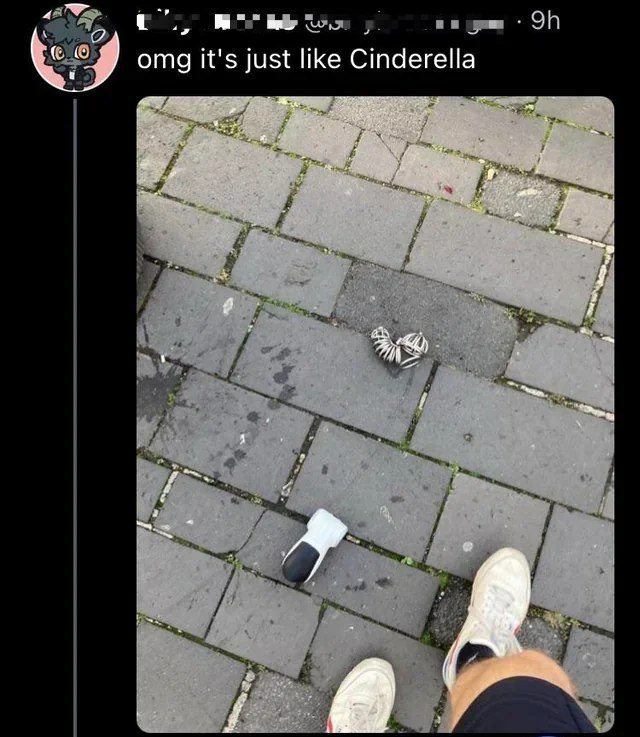Click the metal ring object on the pavement
The image size is (640, 737).
pos(400,348)
